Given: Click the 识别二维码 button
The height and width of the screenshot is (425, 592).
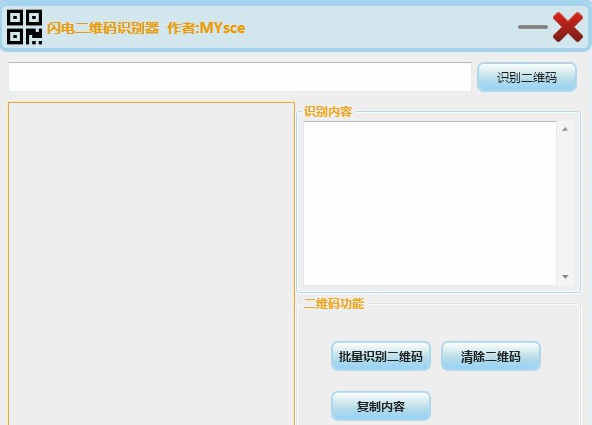Looking at the screenshot, I should 527,77.
